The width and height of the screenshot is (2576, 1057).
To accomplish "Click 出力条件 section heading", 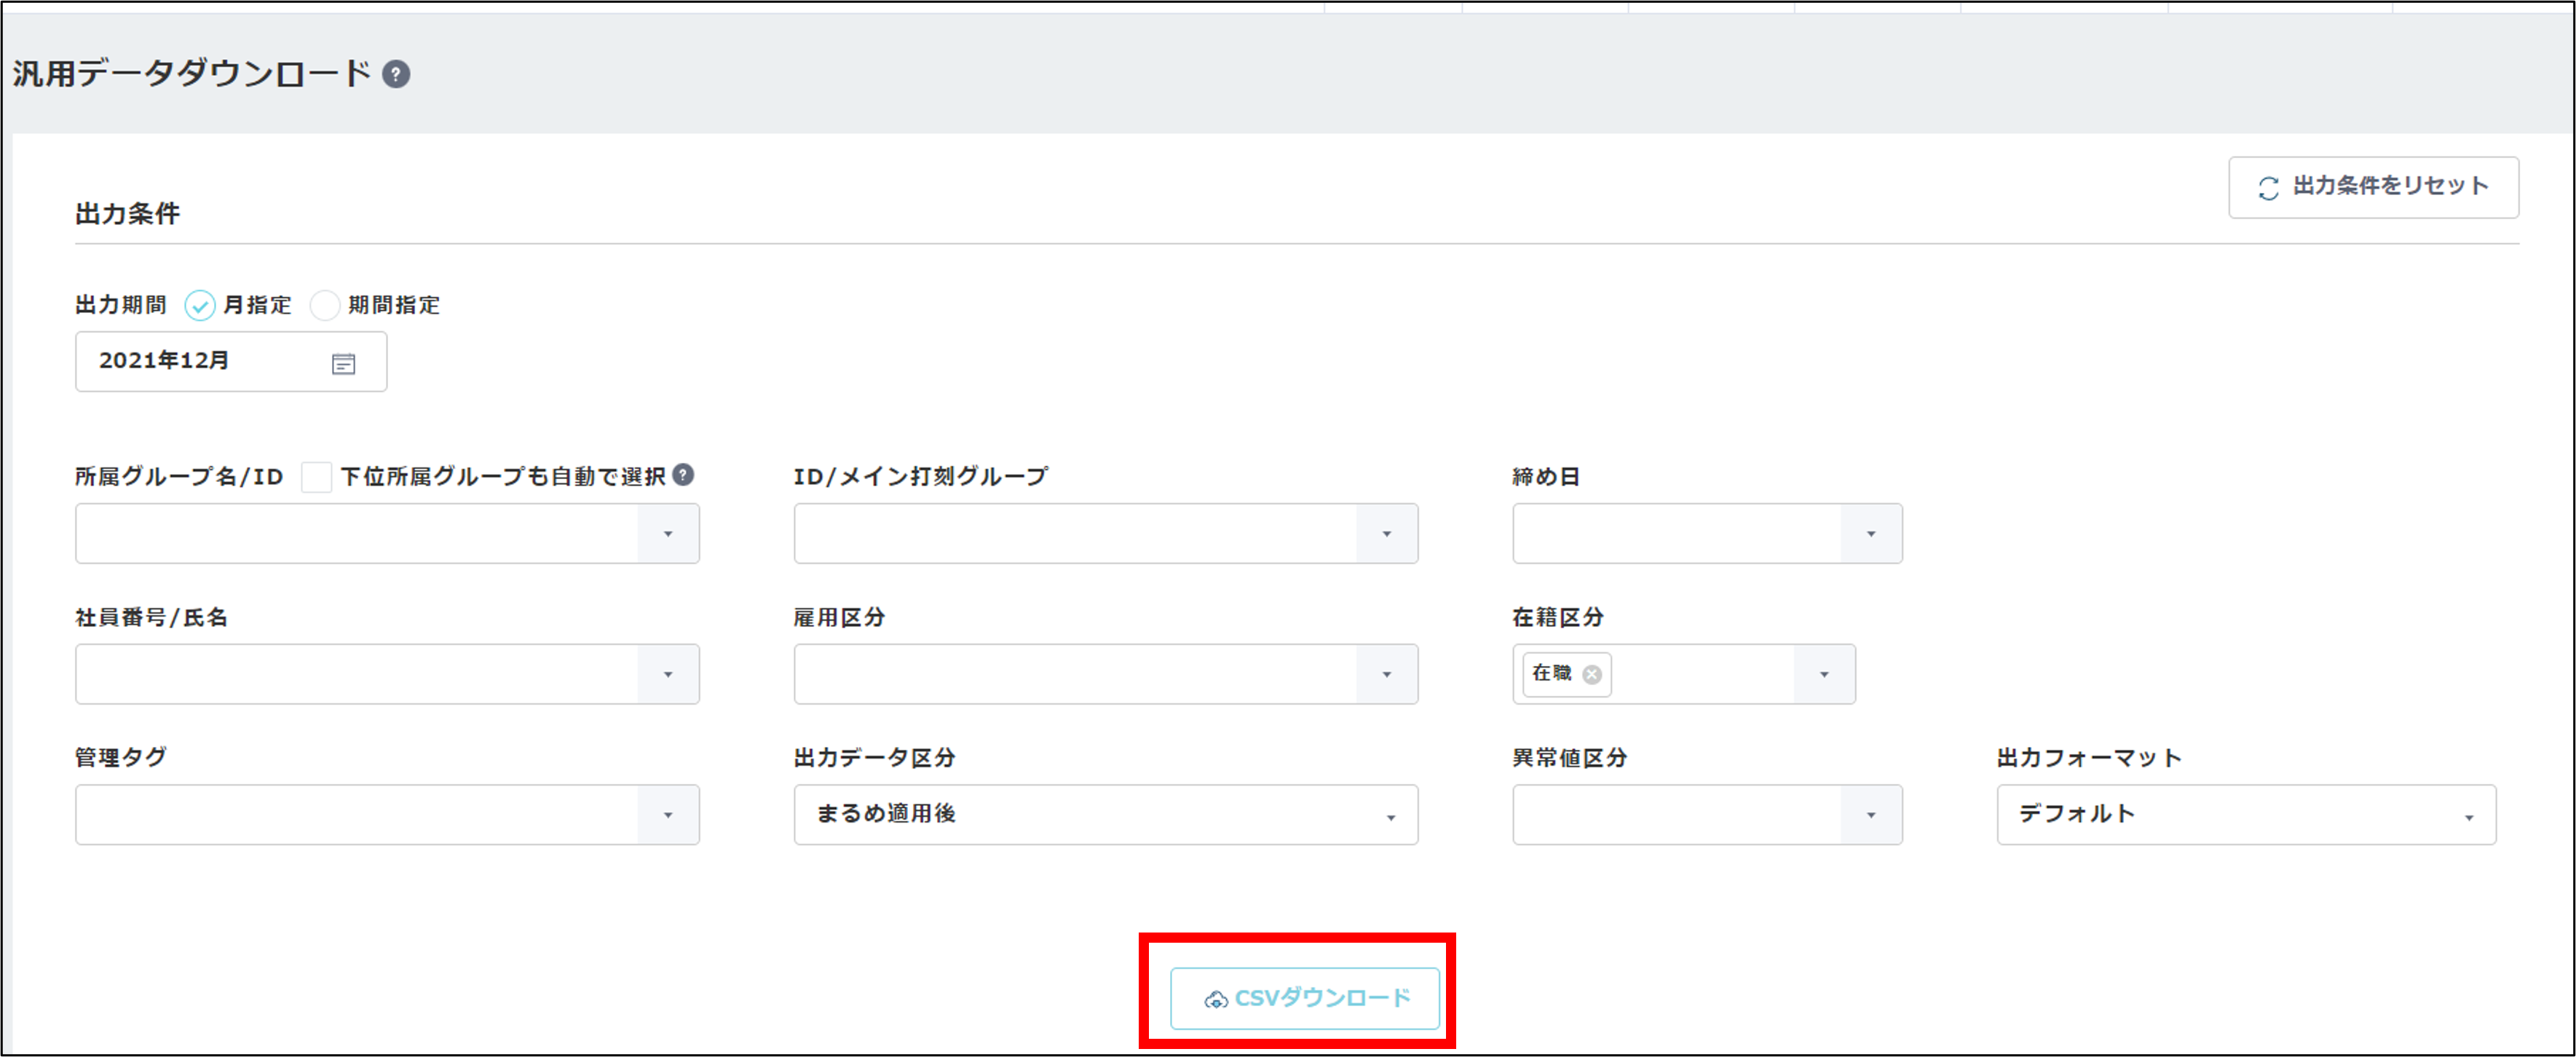I will (128, 214).
